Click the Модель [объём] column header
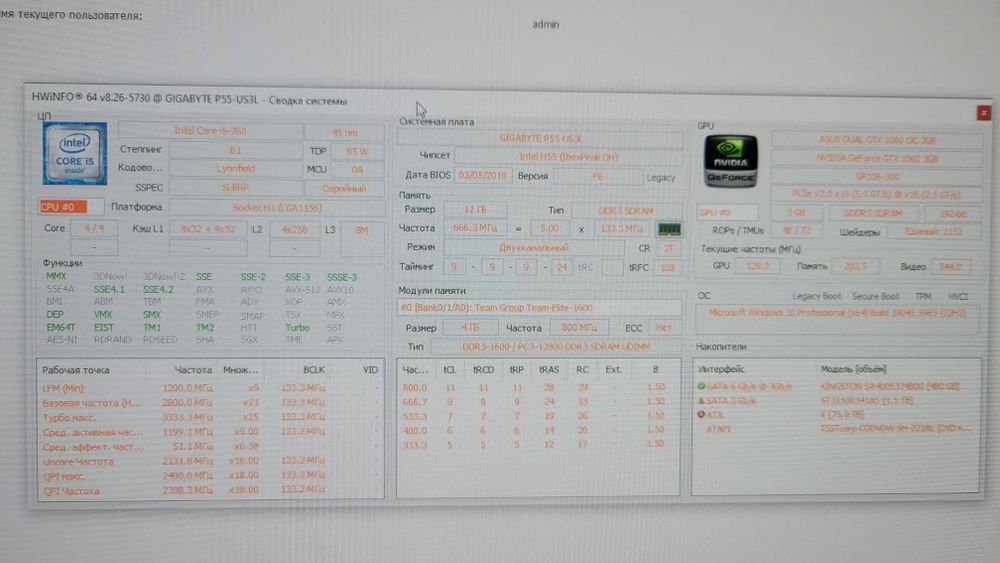This screenshot has width=1000, height=563. click(853, 369)
